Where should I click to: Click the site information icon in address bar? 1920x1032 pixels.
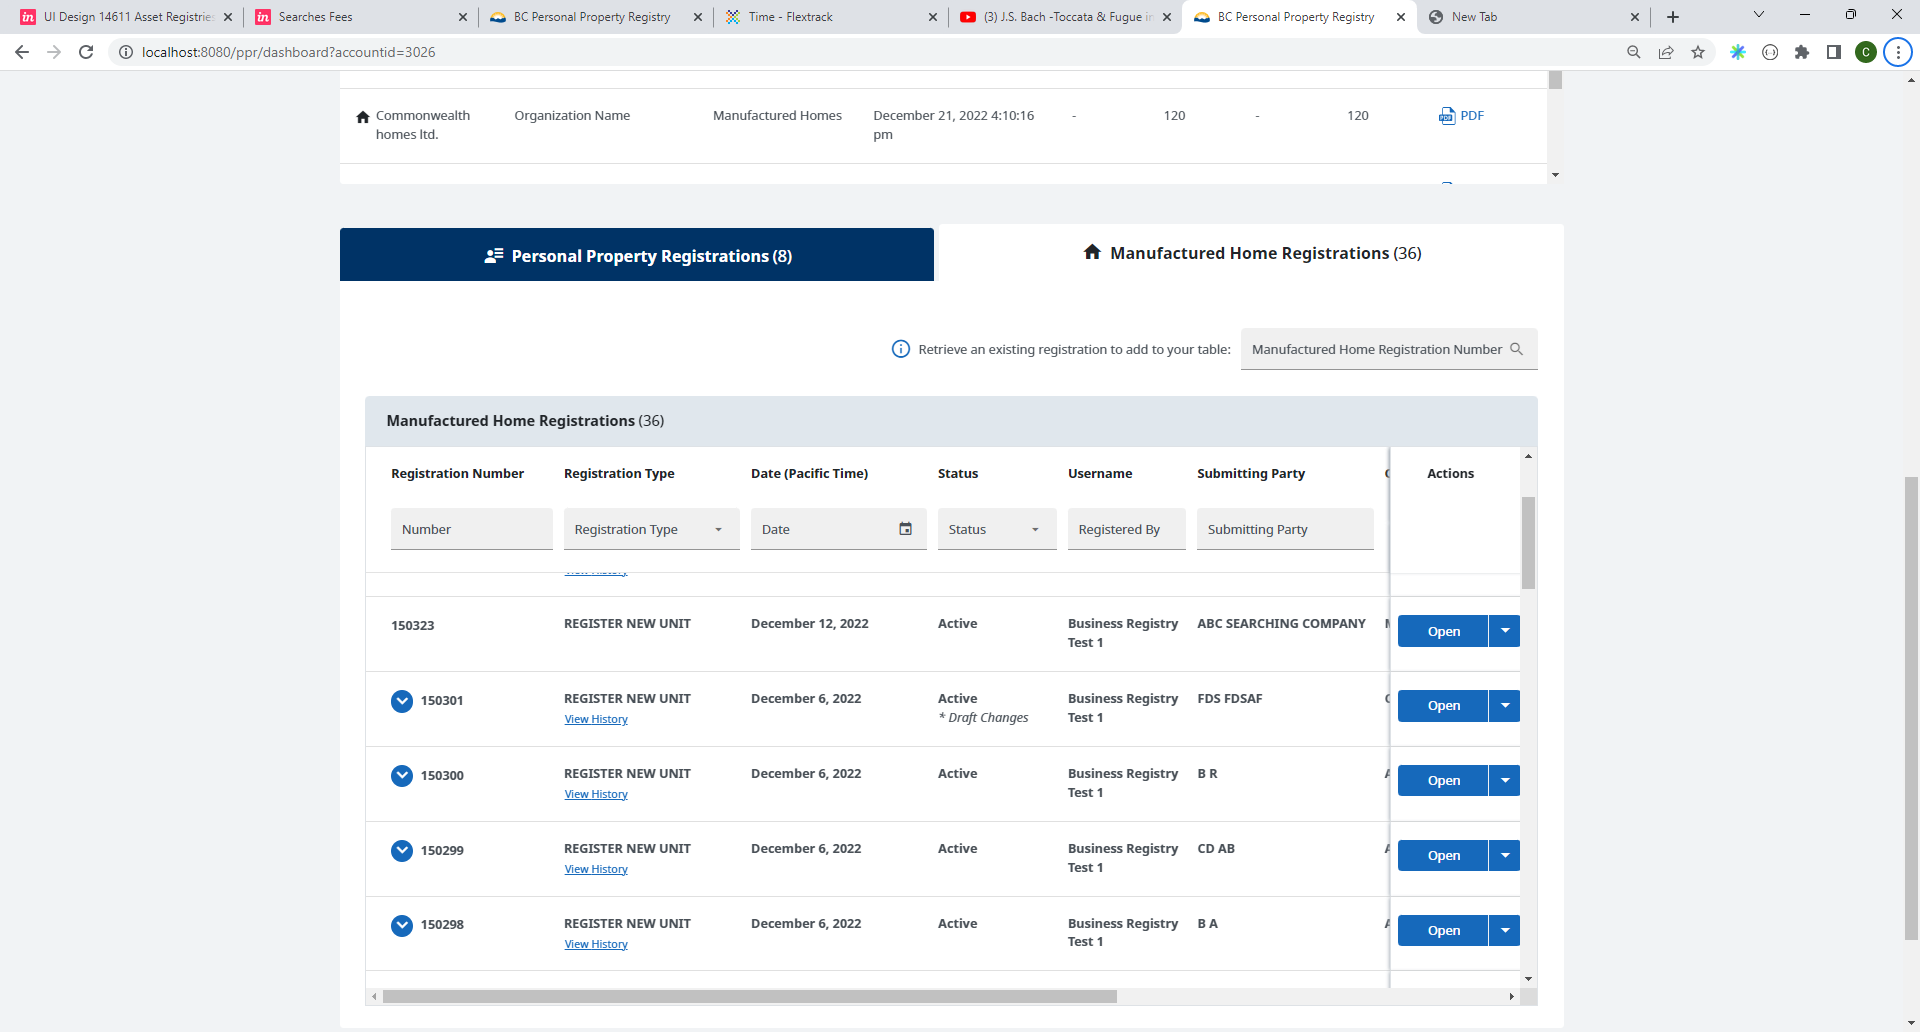pyautogui.click(x=126, y=52)
